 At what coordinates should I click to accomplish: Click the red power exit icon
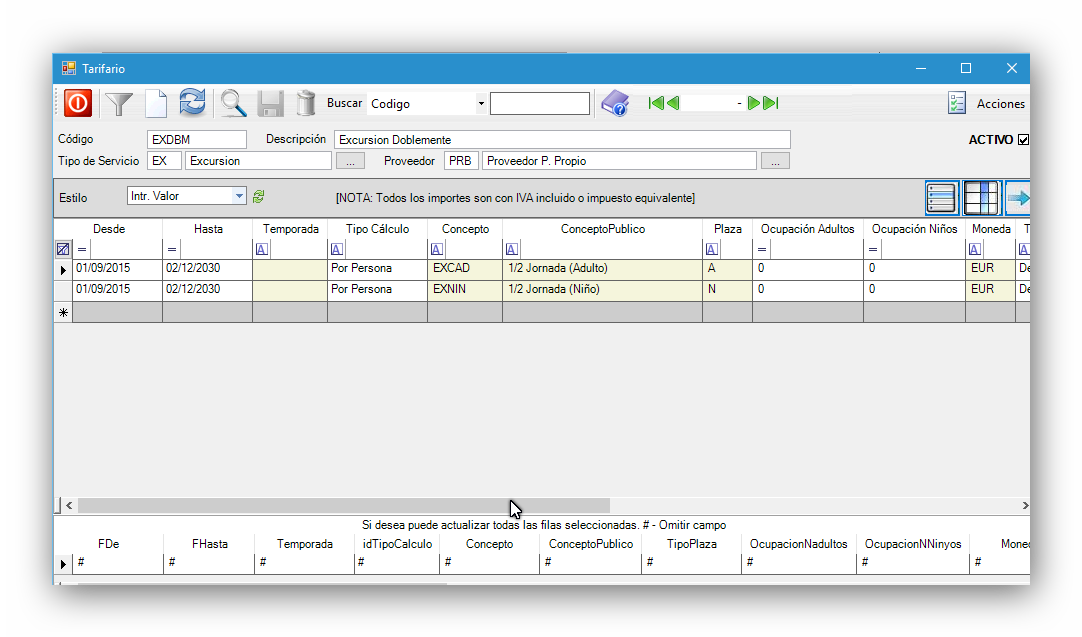(78, 103)
